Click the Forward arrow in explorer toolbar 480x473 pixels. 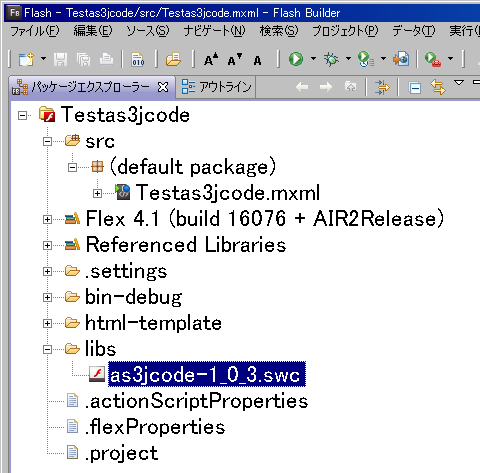[326, 88]
